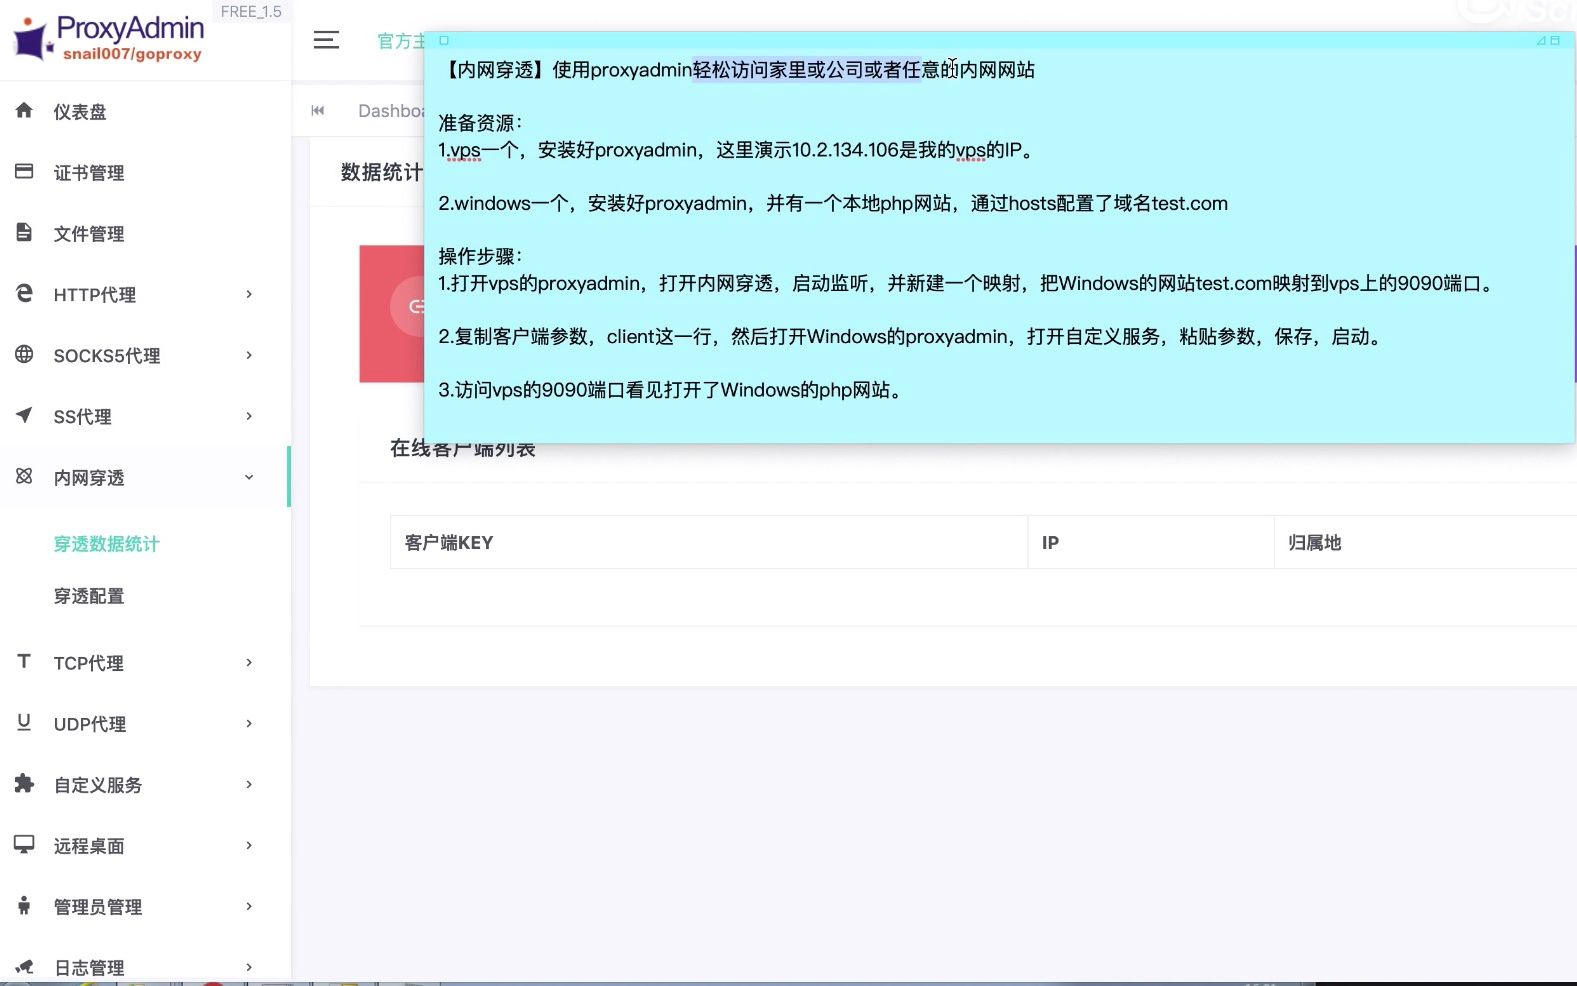Viewport: 1577px width, 986px height.
Task: Click note line mentioning test.com hosts
Action: [833, 203]
